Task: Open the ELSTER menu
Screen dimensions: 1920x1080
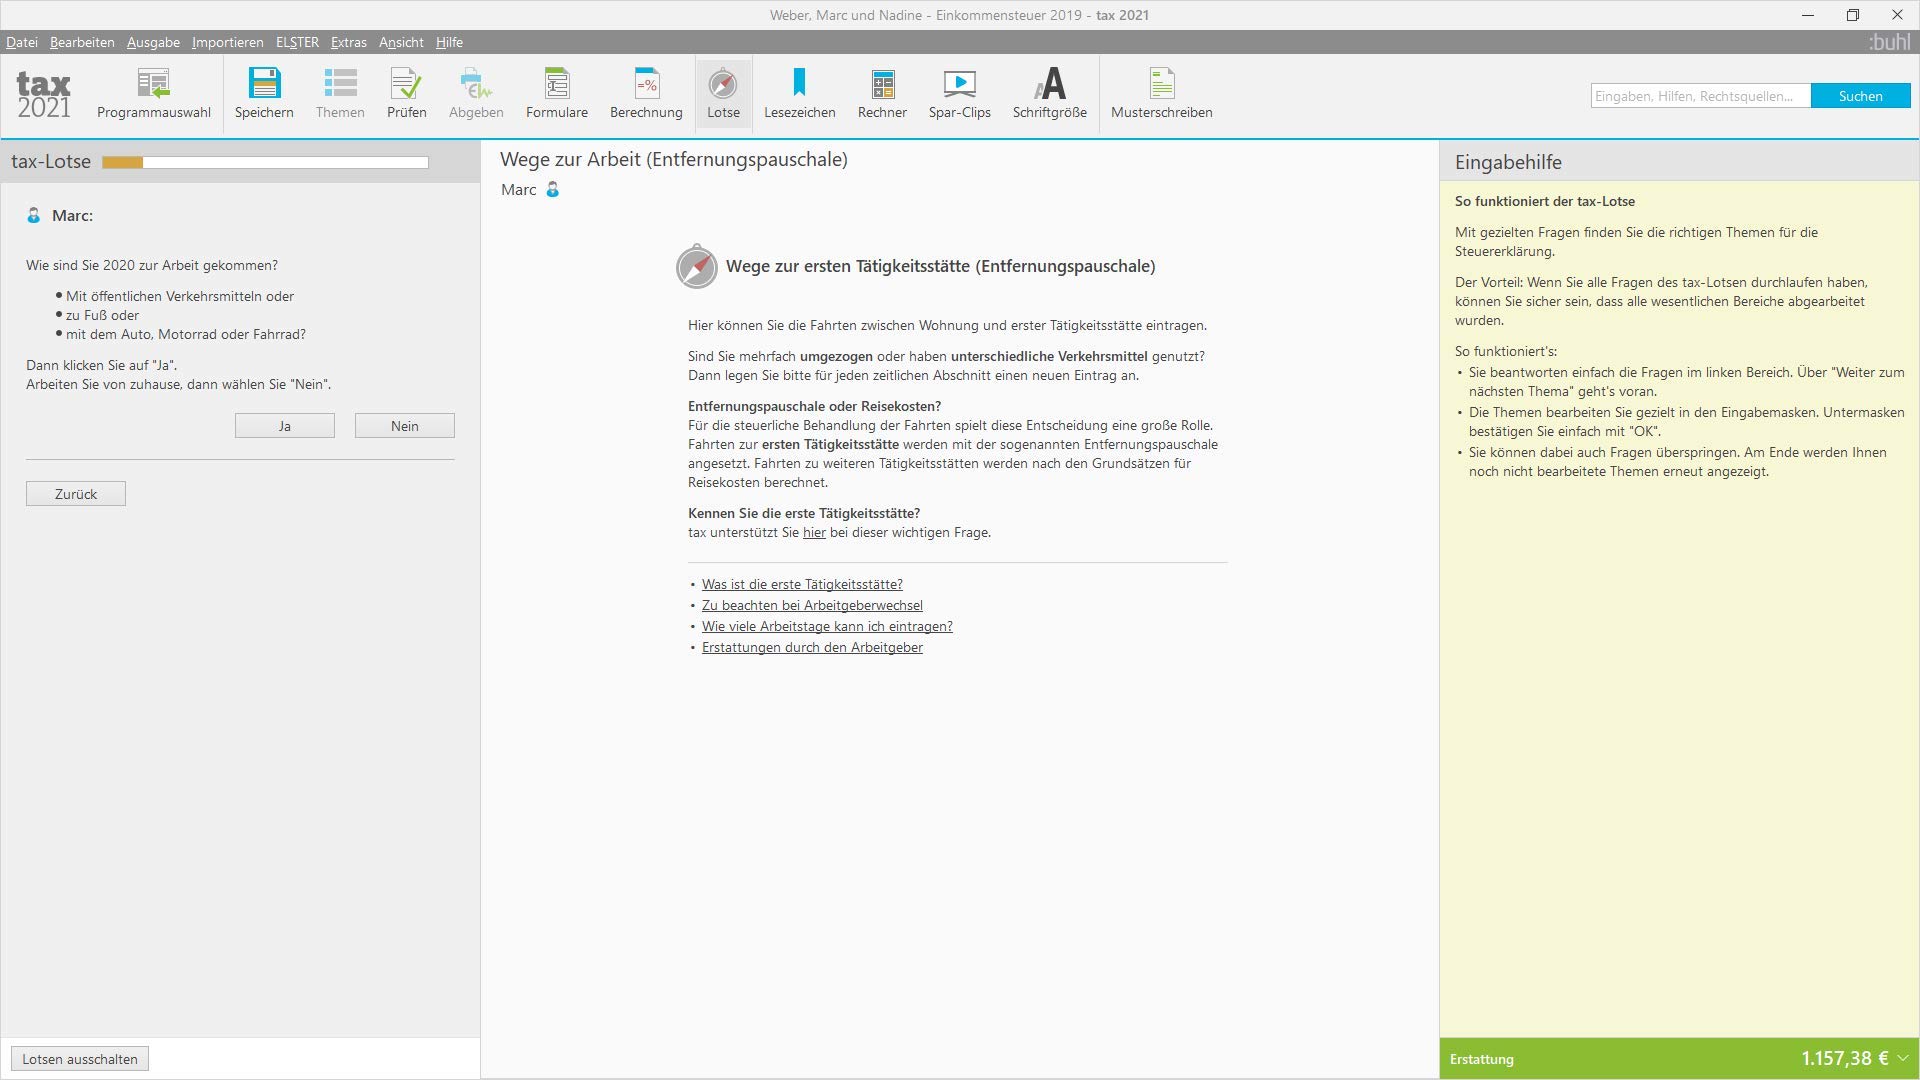Action: (x=297, y=42)
